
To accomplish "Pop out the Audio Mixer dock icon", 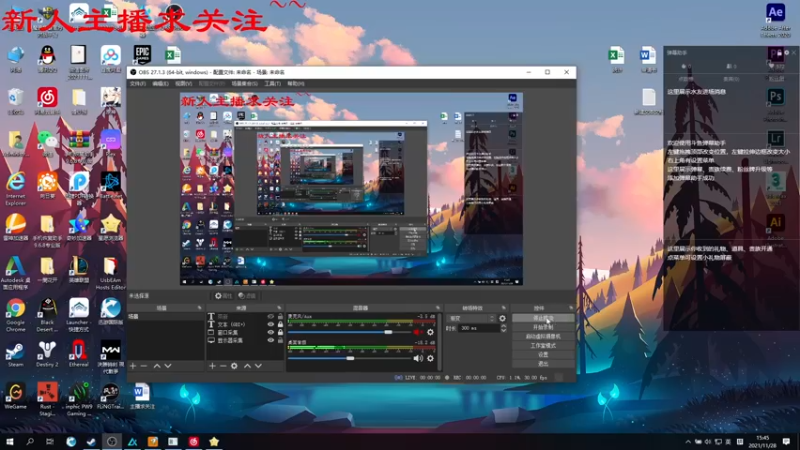I will pos(438,308).
